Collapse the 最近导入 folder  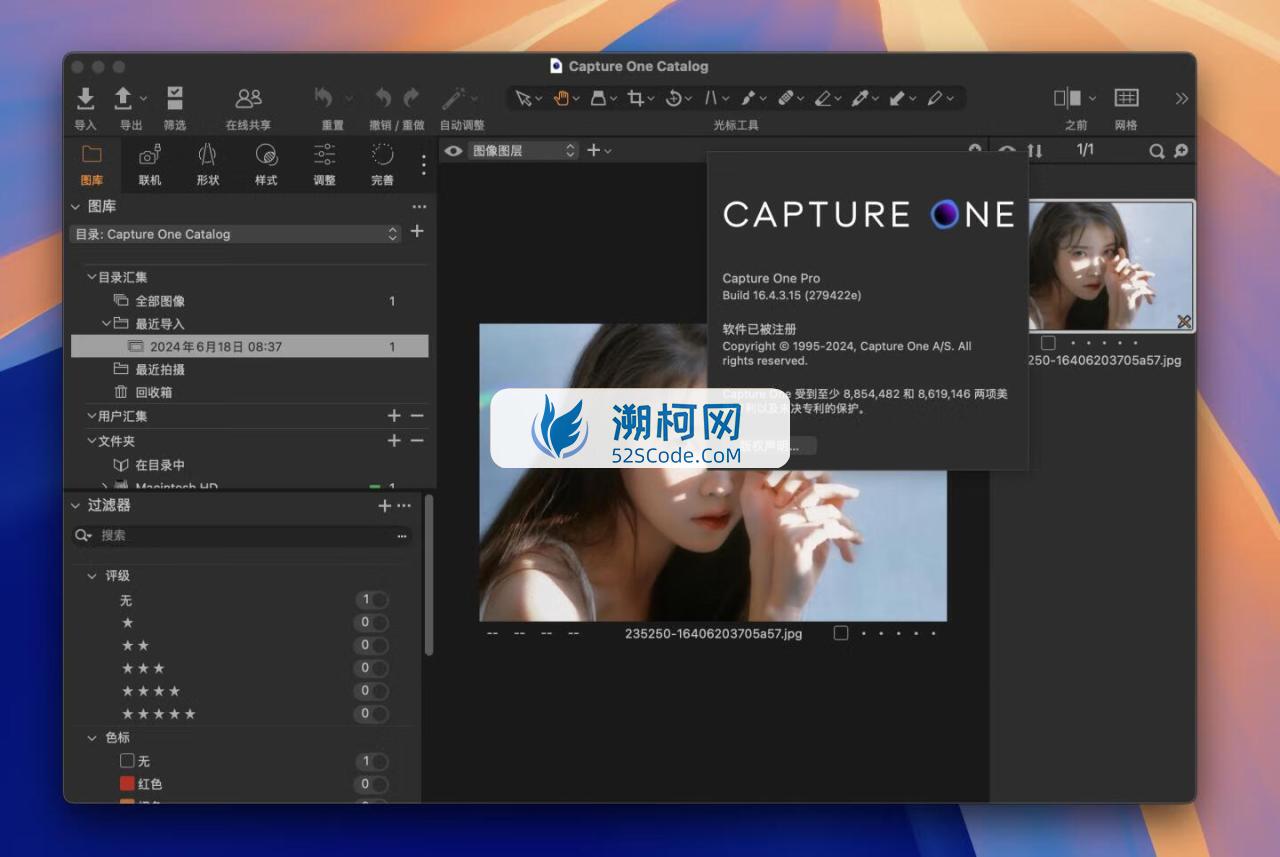click(x=106, y=323)
